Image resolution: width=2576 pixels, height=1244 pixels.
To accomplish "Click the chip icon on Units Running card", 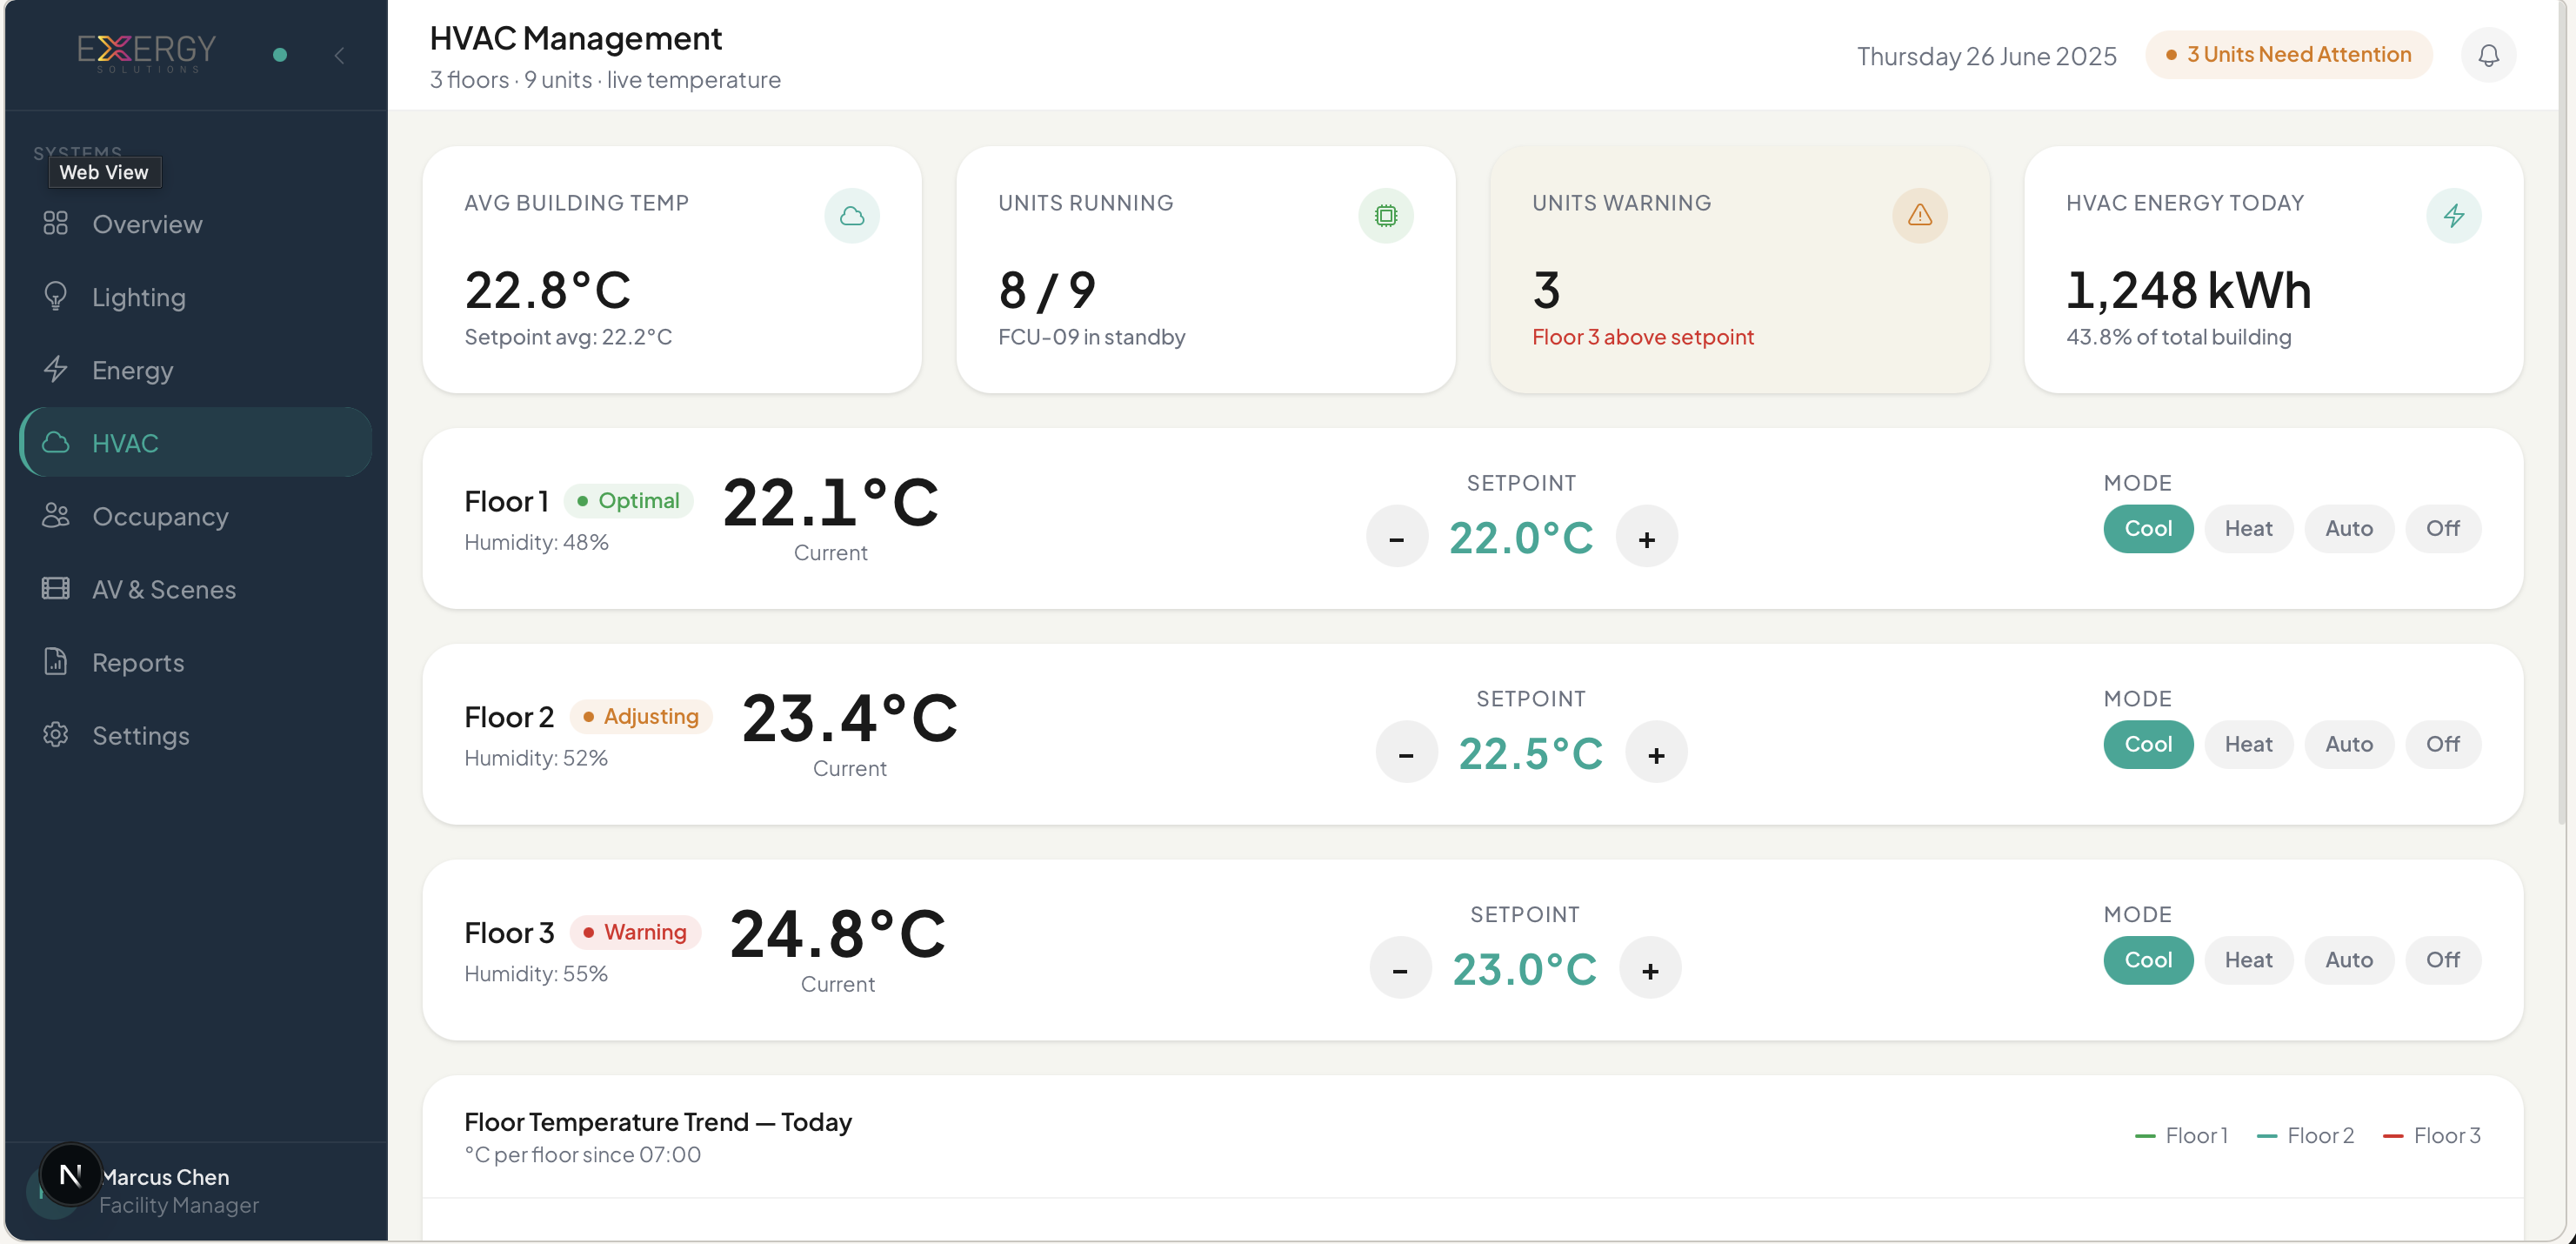I will (1386, 215).
